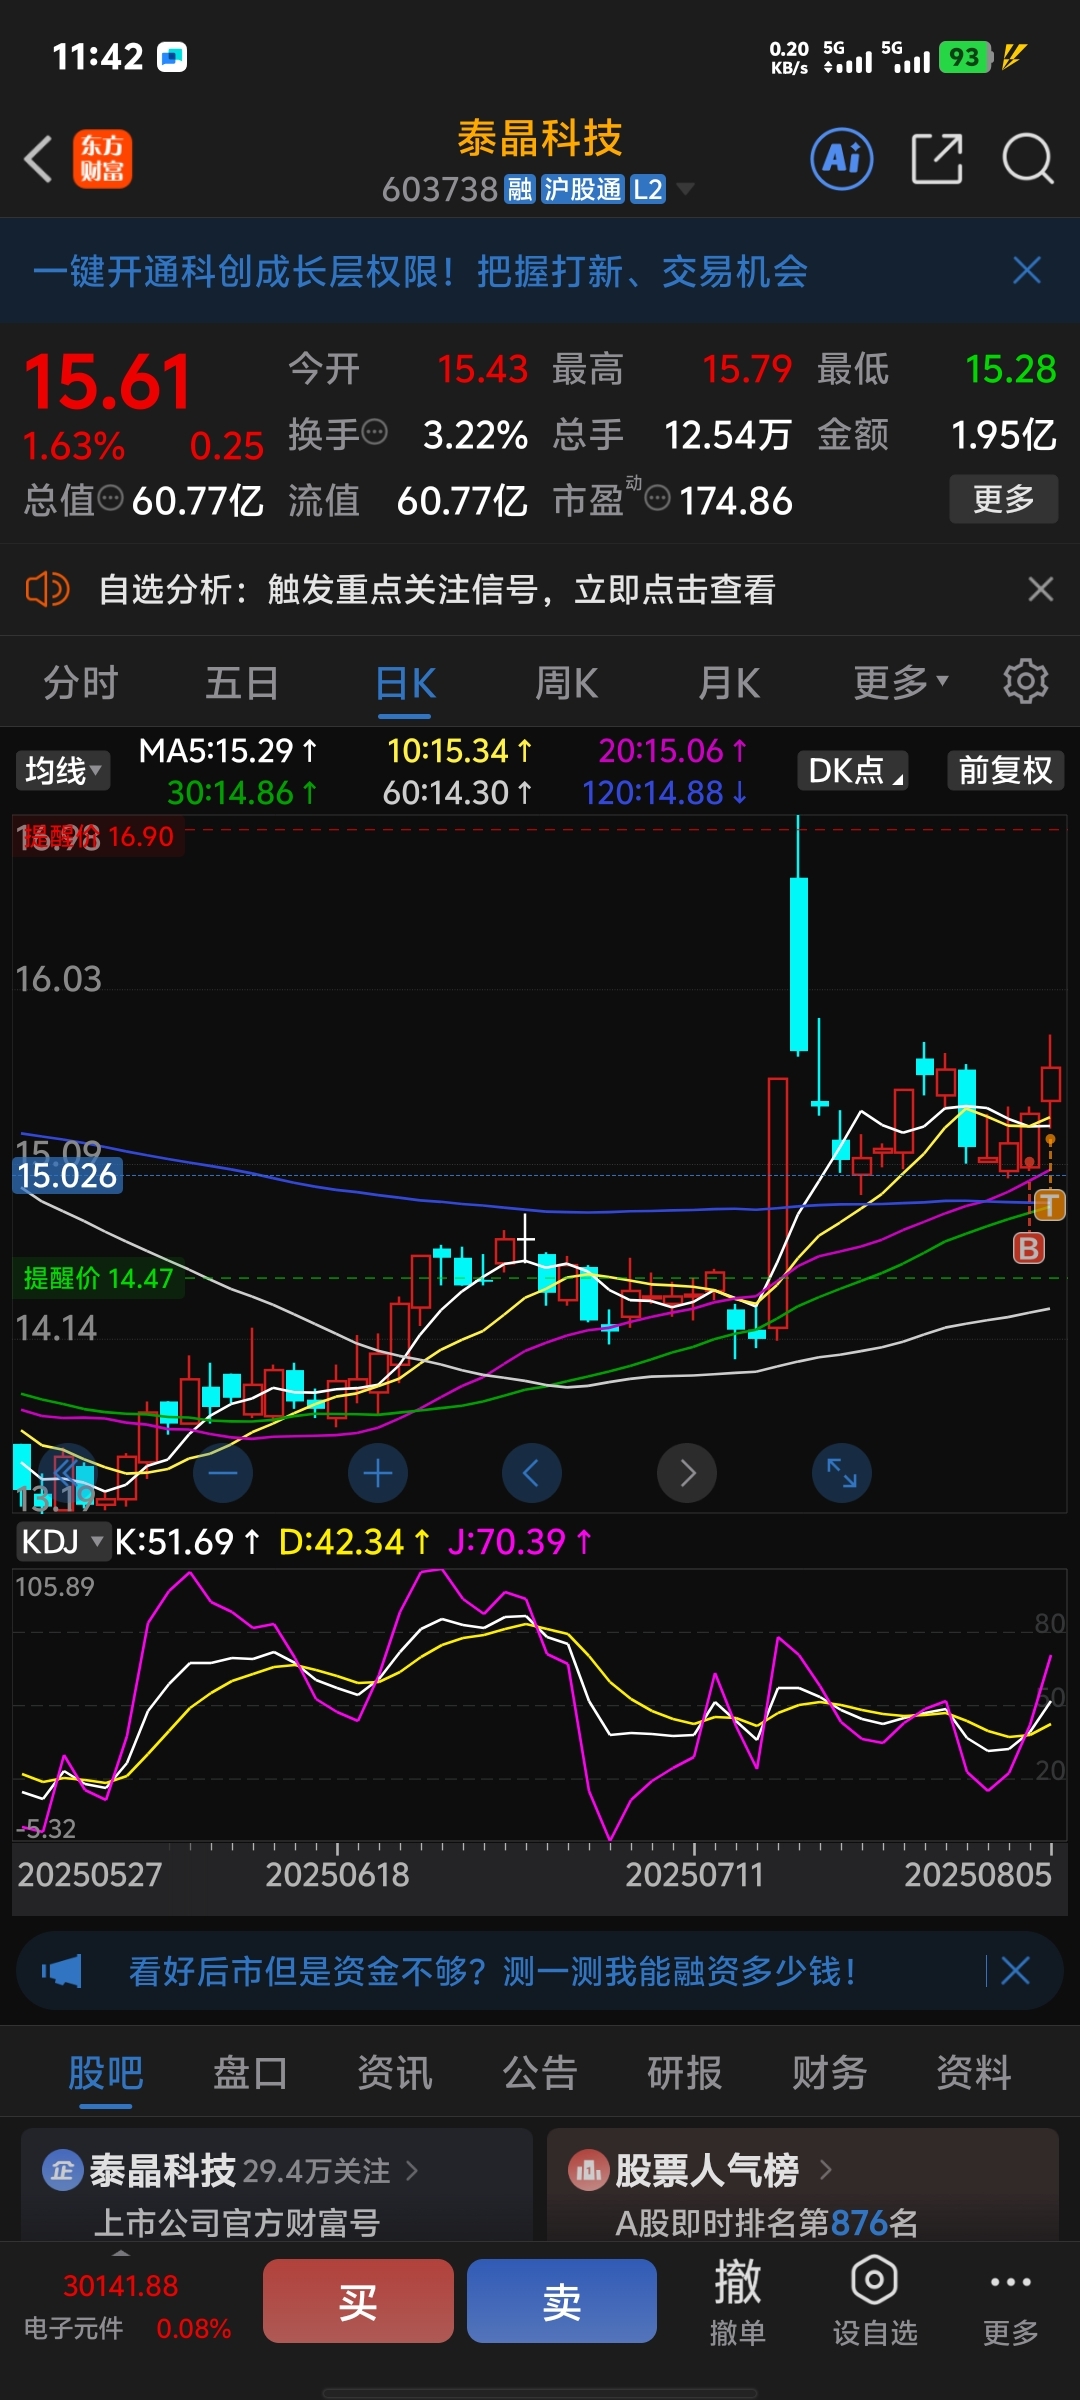1080x2400 pixels.
Task: Open the 公告 tab
Action: [x=540, y=2072]
